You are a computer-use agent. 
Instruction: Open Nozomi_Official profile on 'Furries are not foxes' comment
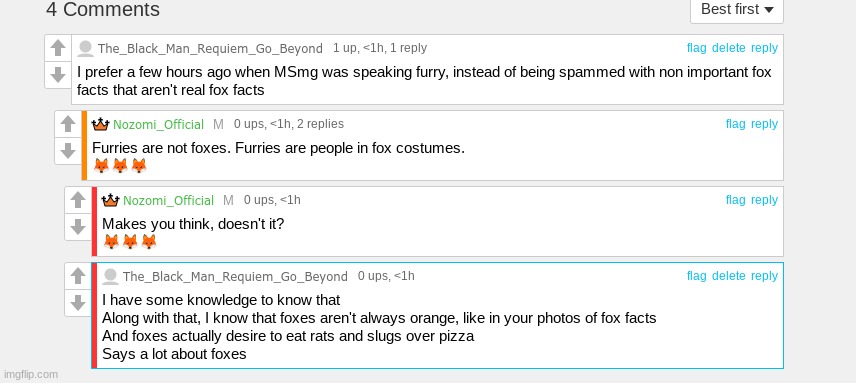coord(158,124)
